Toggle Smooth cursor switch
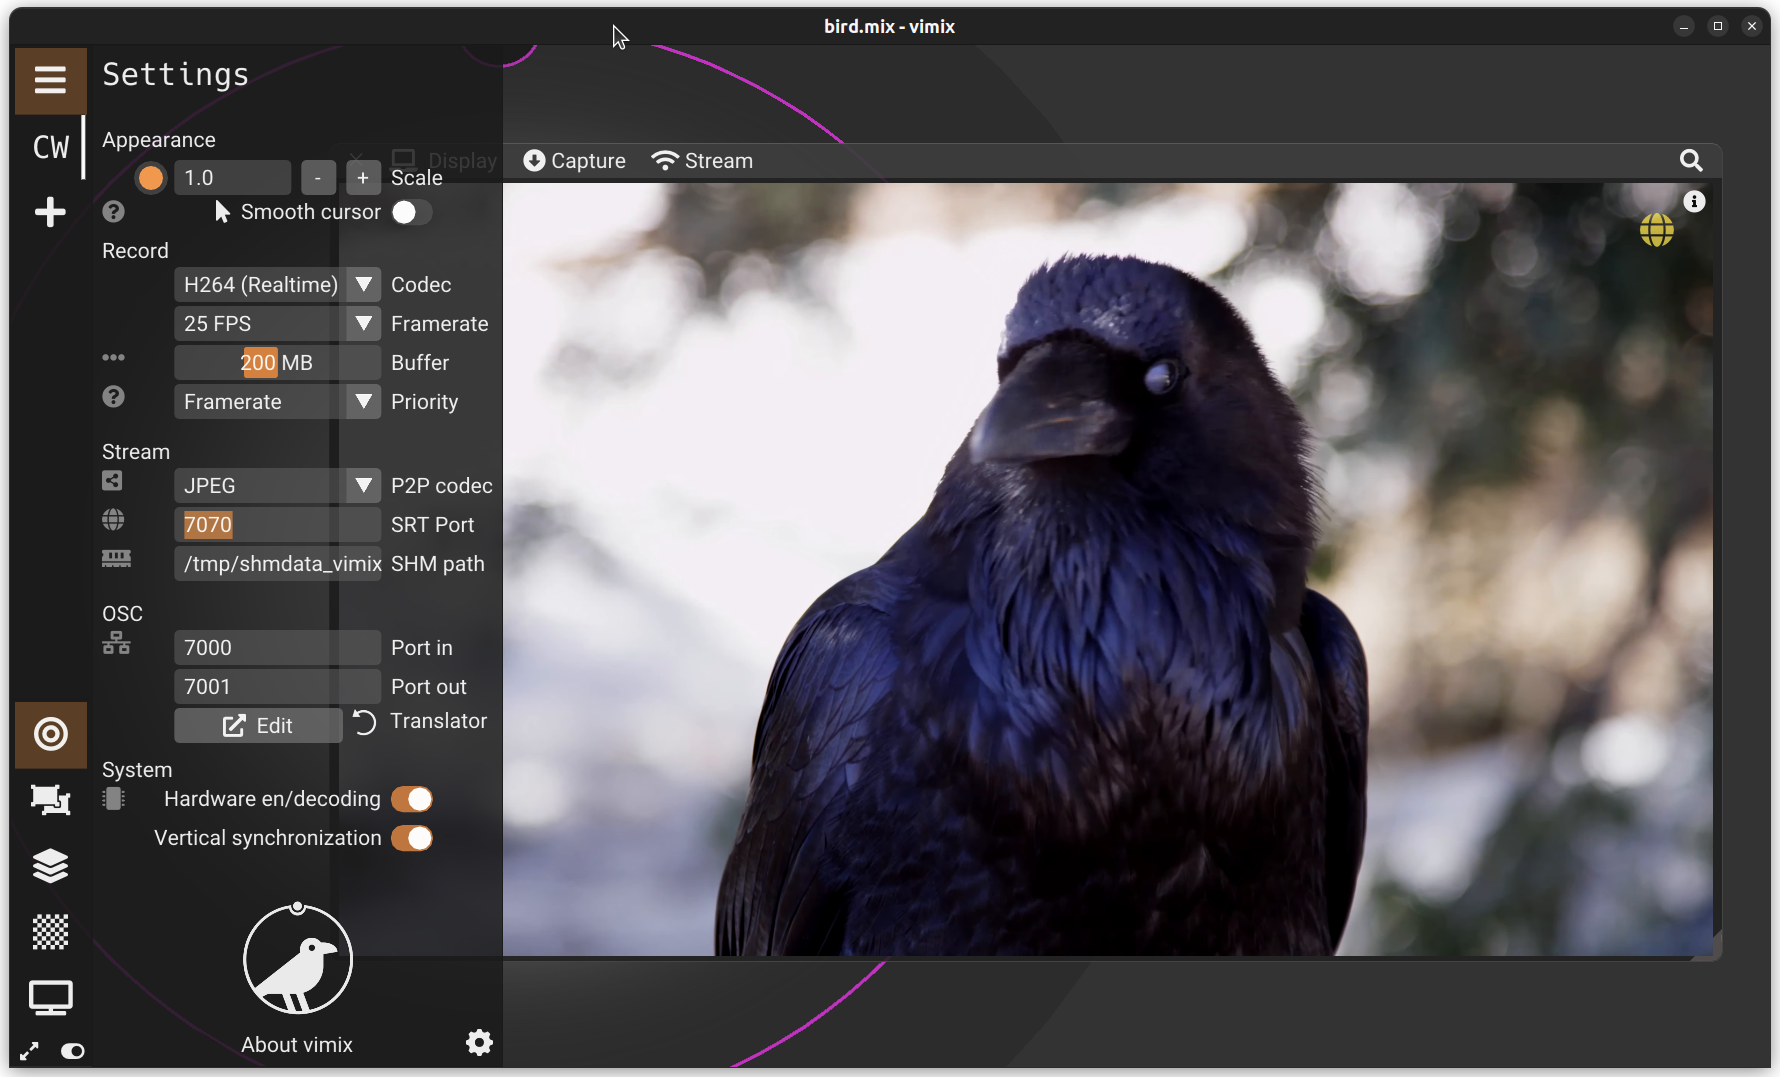The height and width of the screenshot is (1077, 1780). (x=411, y=212)
